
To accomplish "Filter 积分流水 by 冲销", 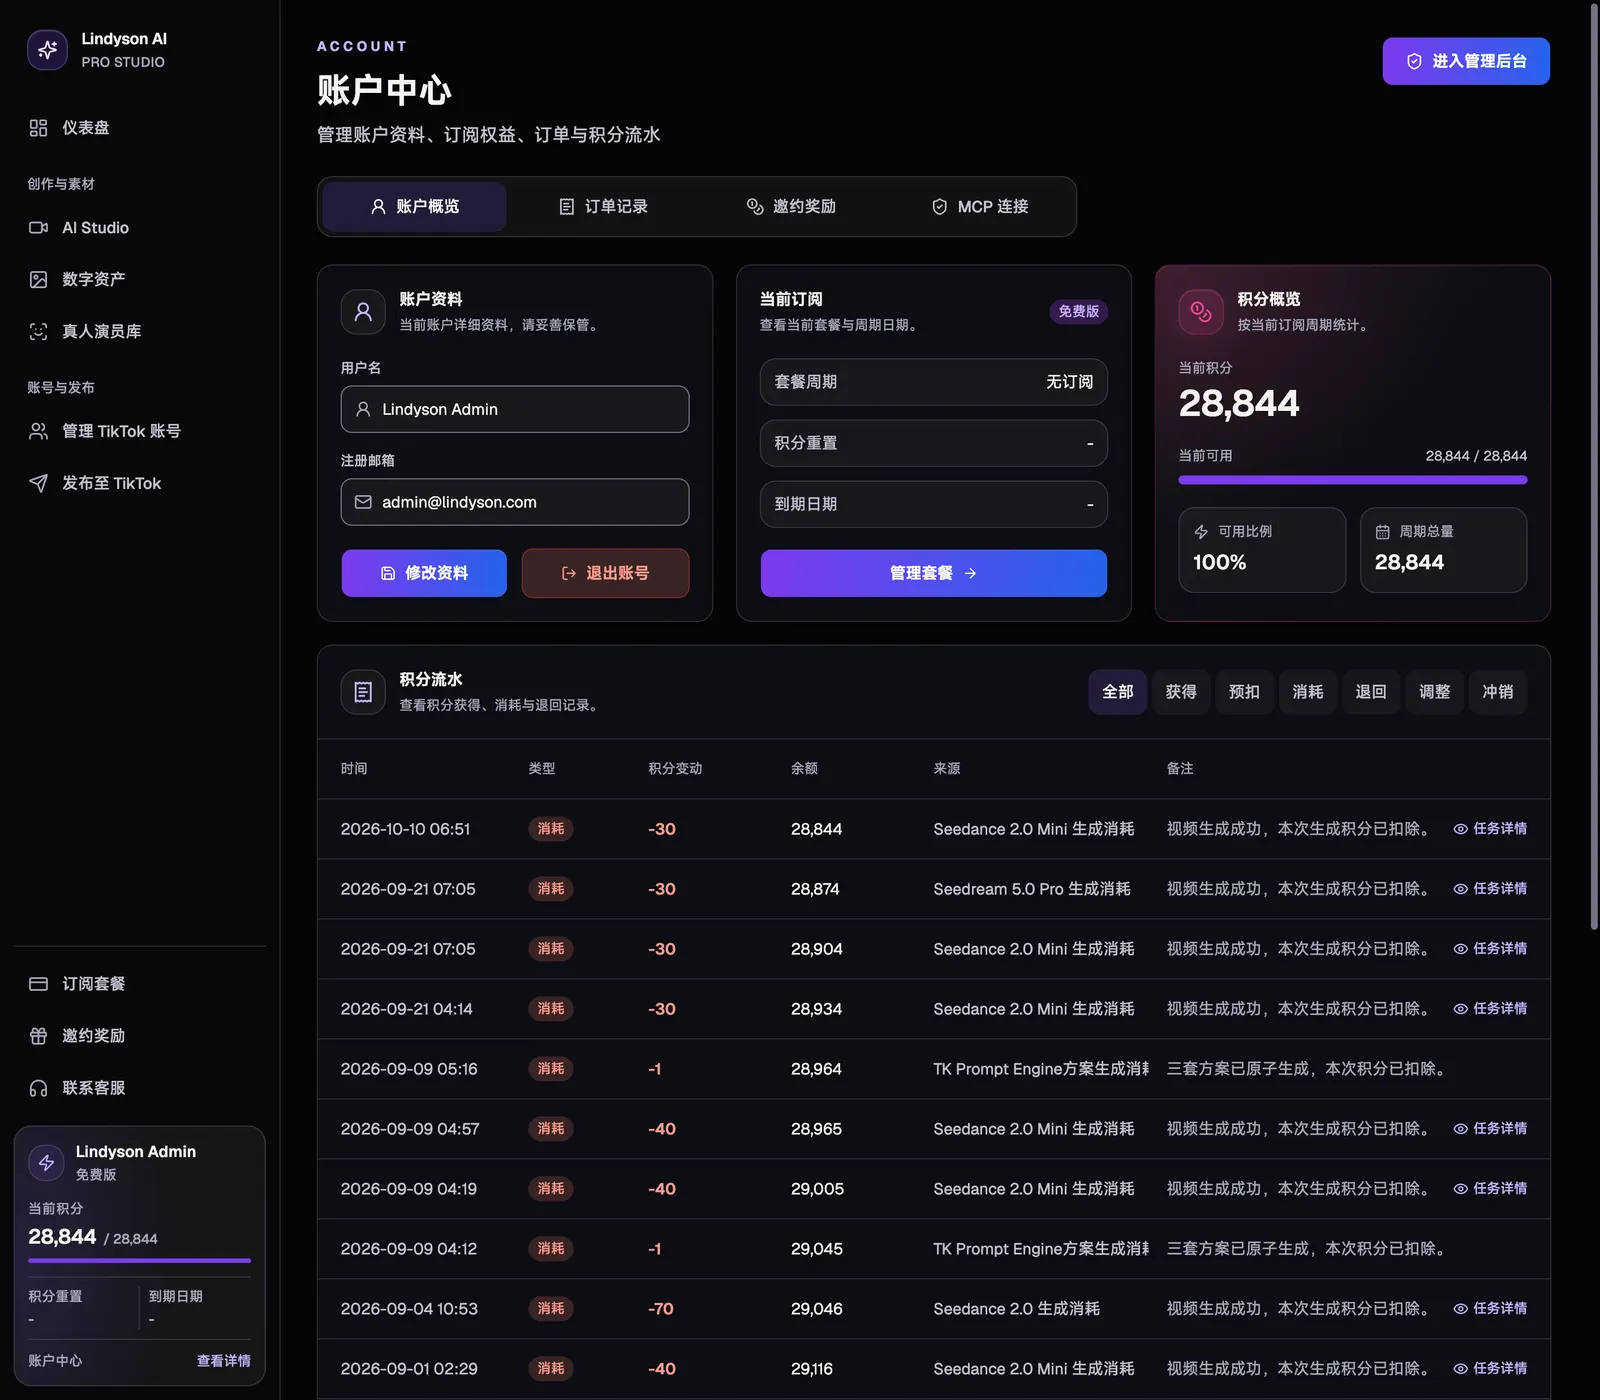I will point(1498,692).
